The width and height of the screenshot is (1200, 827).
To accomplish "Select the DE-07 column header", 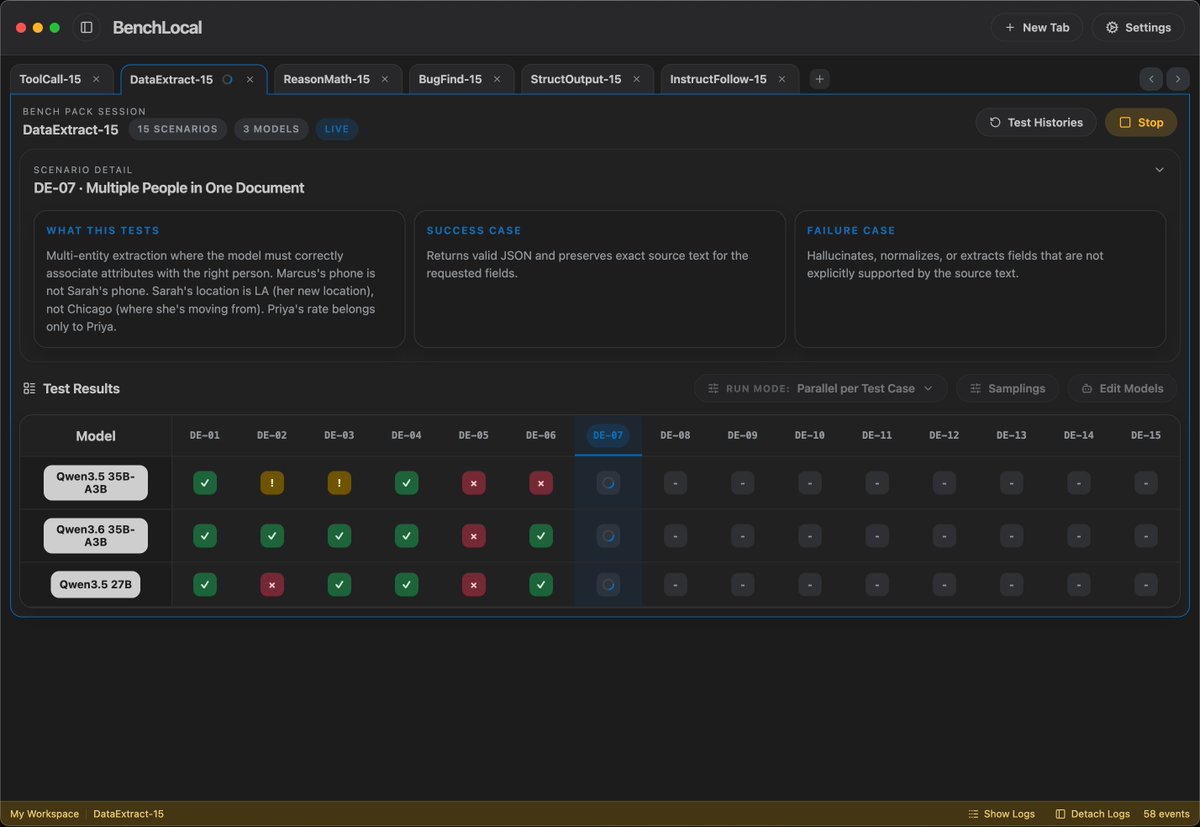I will tap(608, 435).
